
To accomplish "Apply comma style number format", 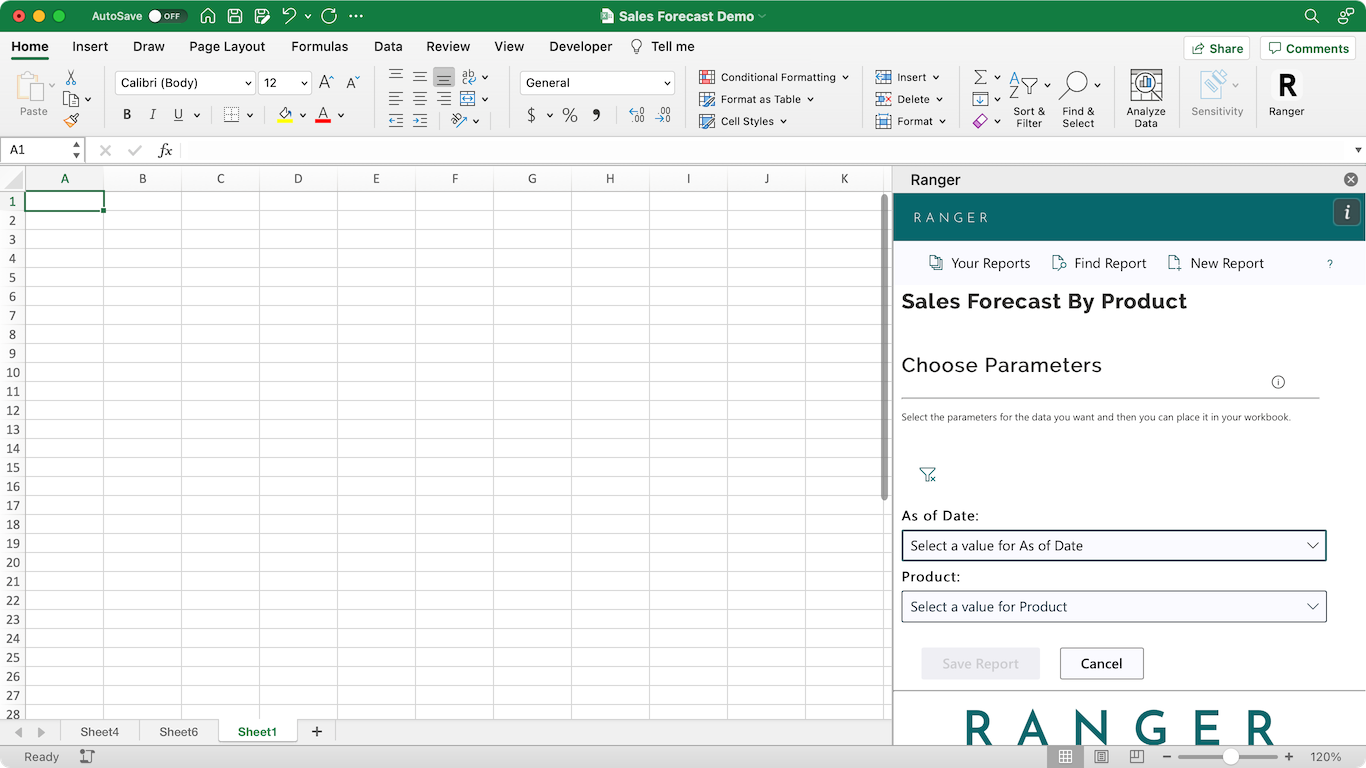I will tap(597, 115).
